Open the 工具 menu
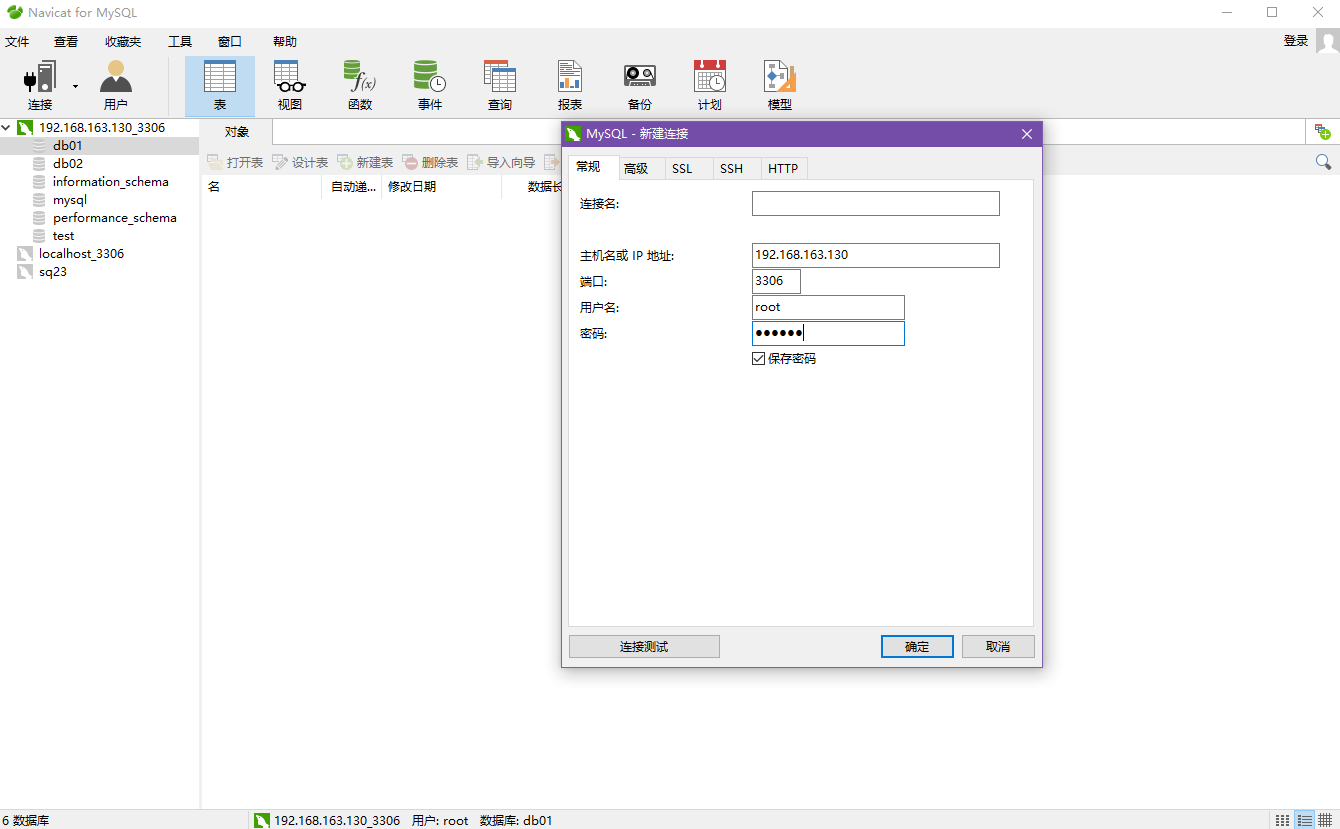The height and width of the screenshot is (829, 1340). tap(180, 42)
